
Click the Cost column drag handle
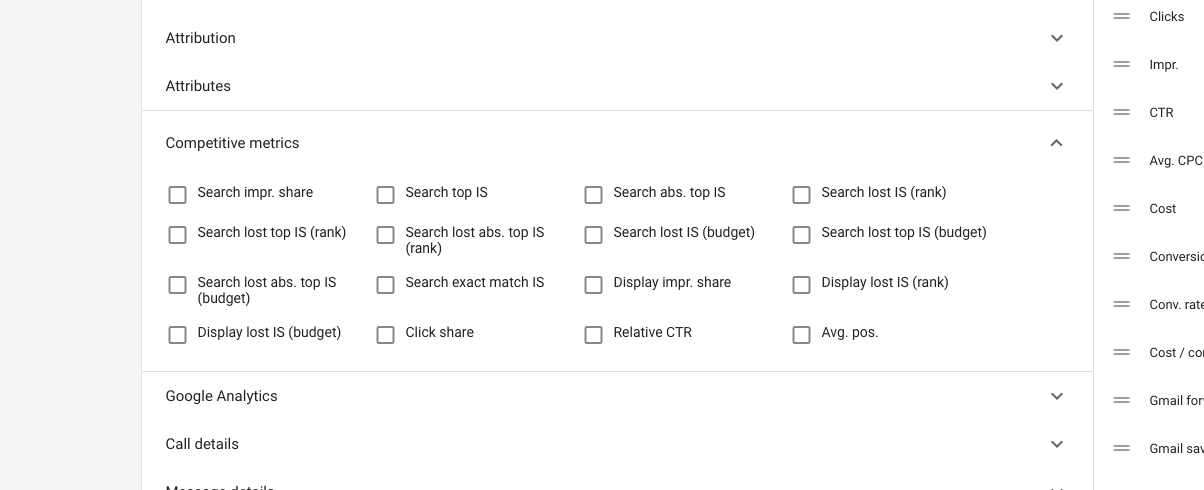coord(1122,208)
